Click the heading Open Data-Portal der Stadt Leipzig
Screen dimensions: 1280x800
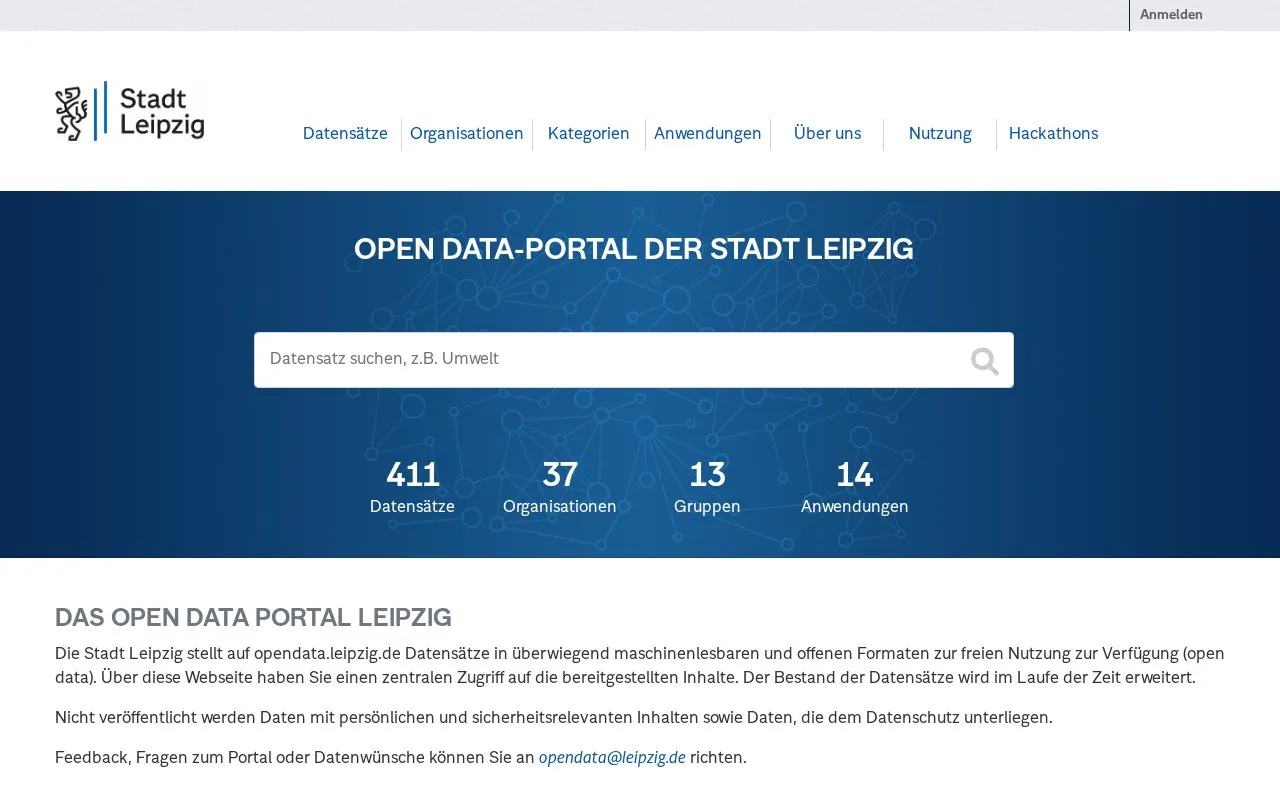click(x=634, y=249)
